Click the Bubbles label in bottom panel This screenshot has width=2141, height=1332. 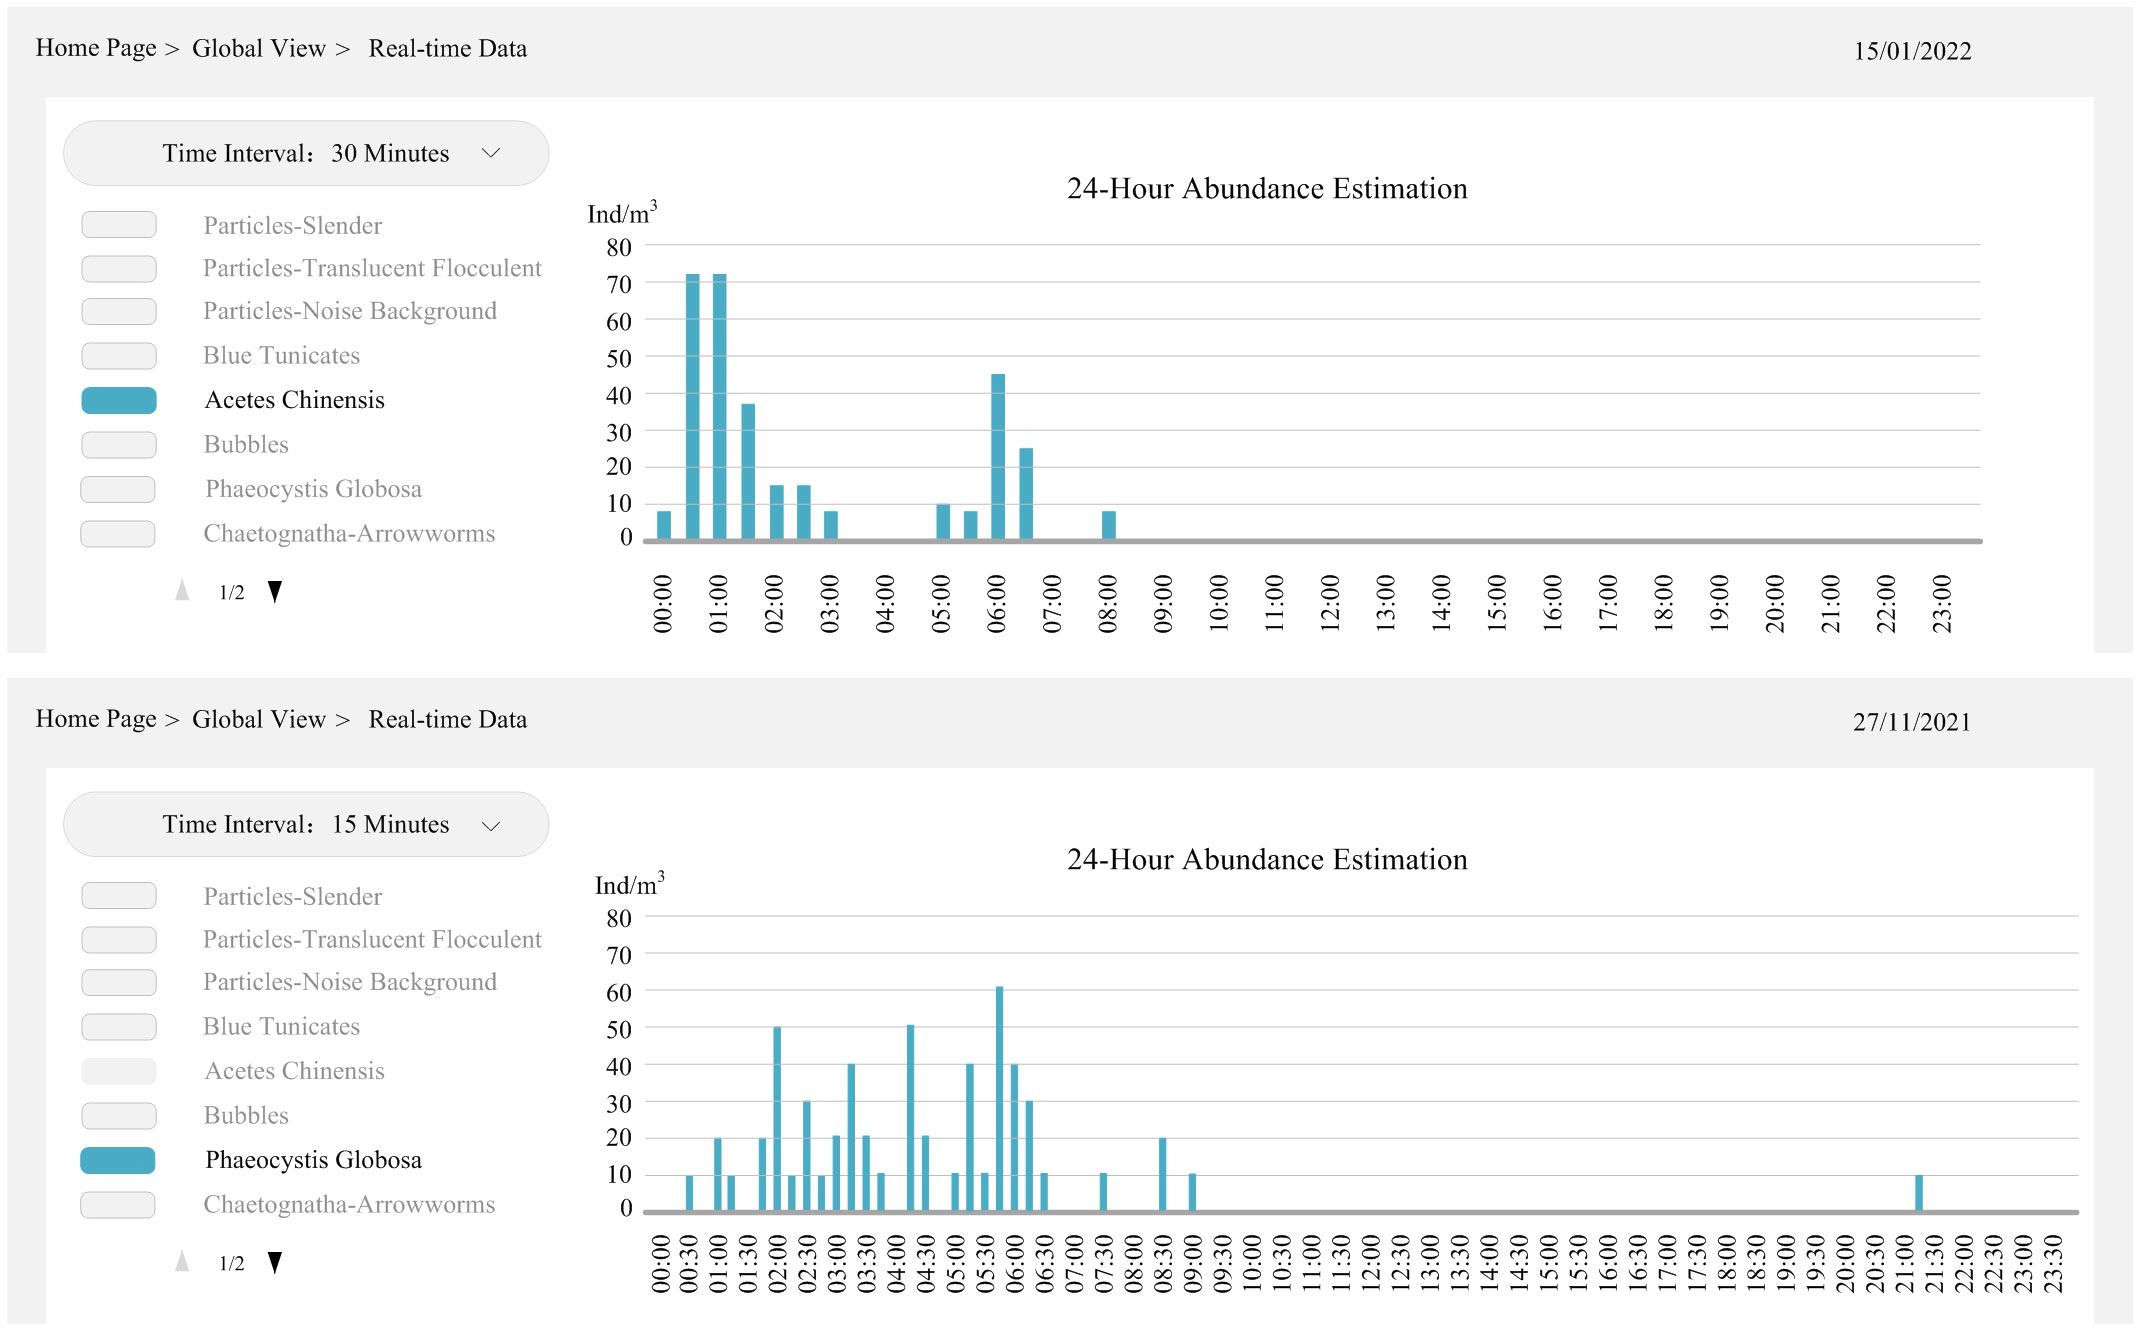246,1116
